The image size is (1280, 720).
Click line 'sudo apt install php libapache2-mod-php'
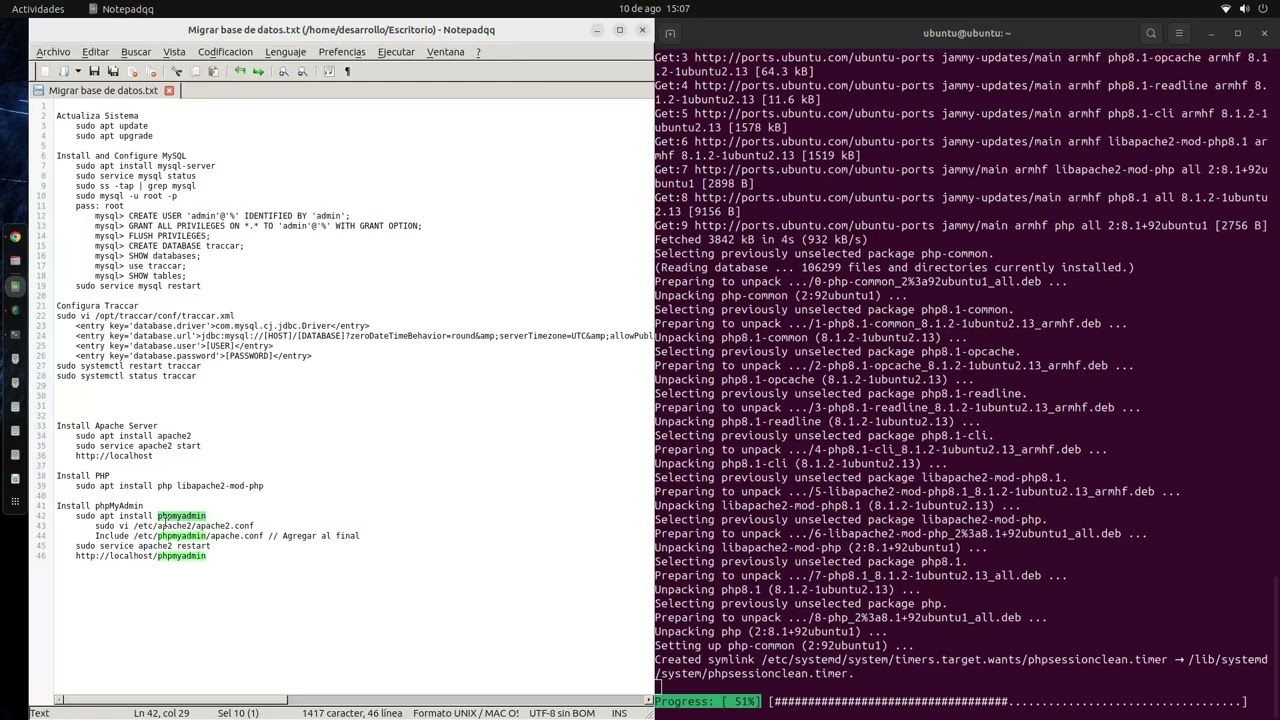click(169, 486)
